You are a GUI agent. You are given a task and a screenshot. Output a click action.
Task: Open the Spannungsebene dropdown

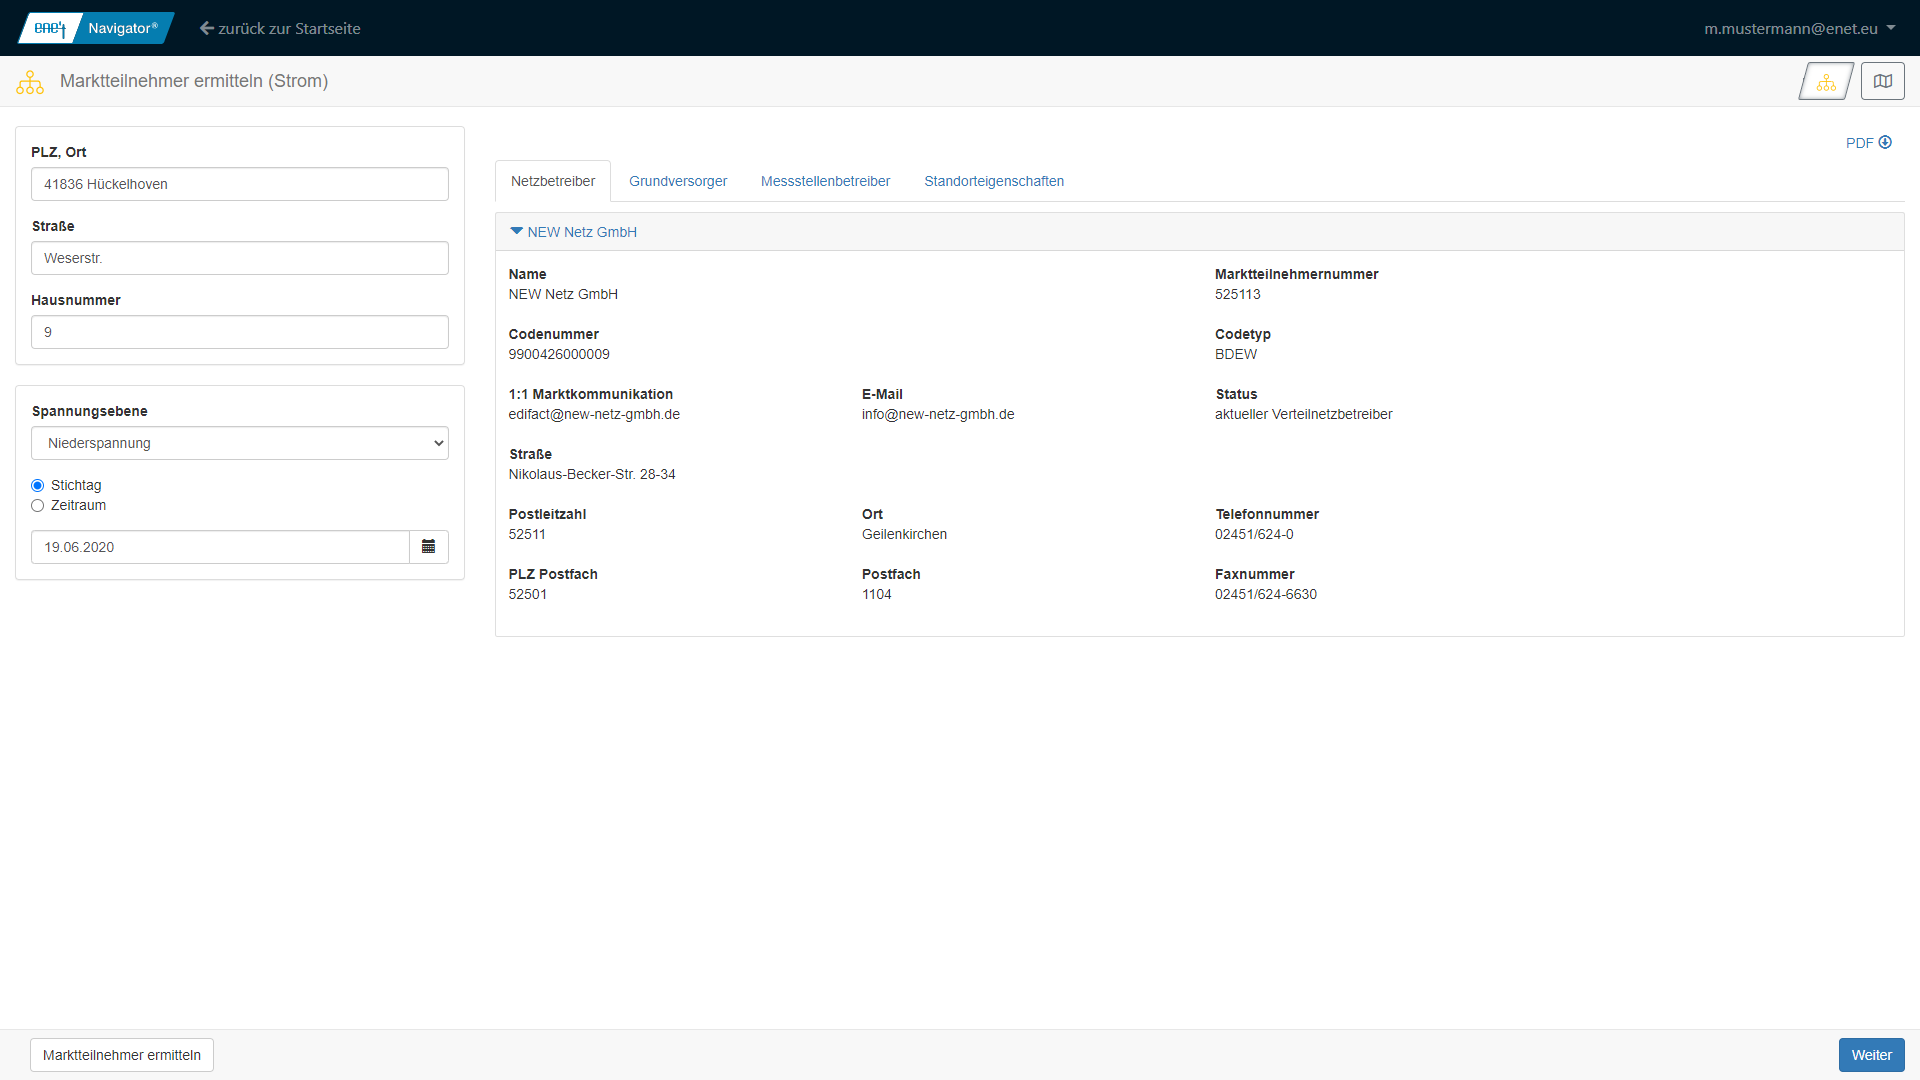240,443
